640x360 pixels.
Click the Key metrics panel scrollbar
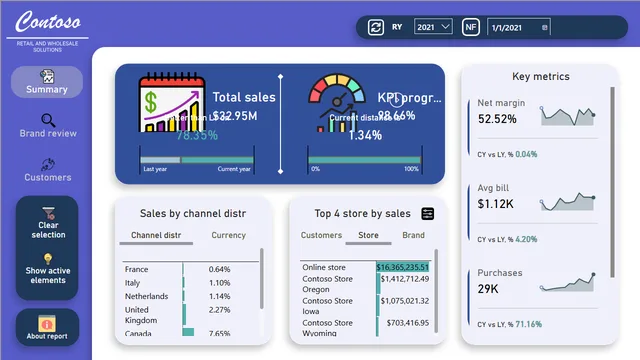coord(612,182)
